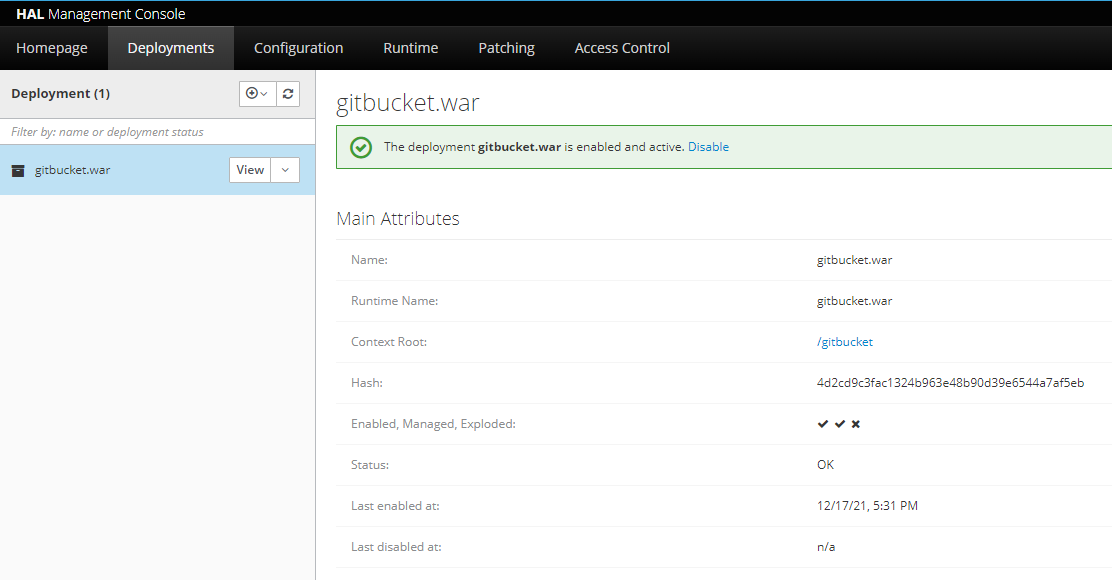Open the /gitbucket context root link

click(x=845, y=342)
